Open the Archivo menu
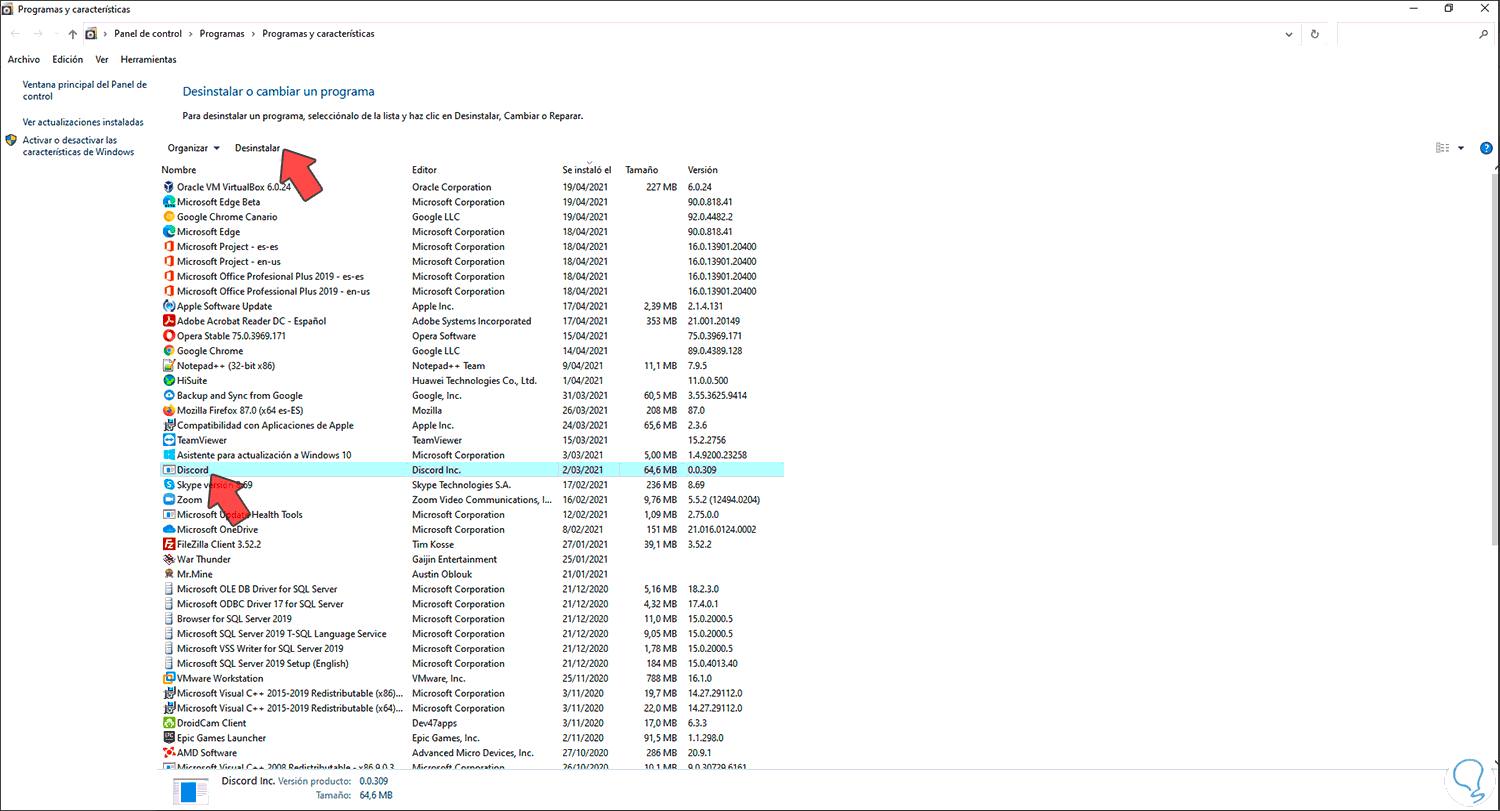Screen dimensions: 1500x811 tap(24, 60)
